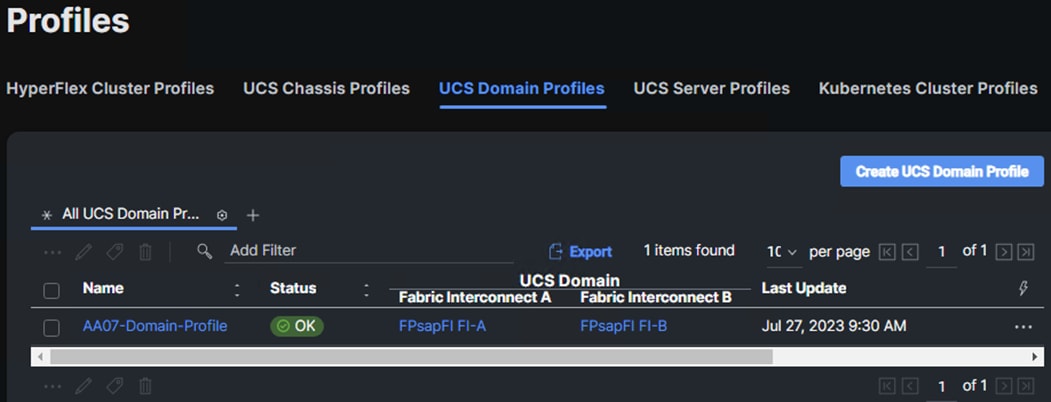This screenshot has width=1051, height=402.
Task: Click the search magnifier icon
Action: tap(204, 251)
